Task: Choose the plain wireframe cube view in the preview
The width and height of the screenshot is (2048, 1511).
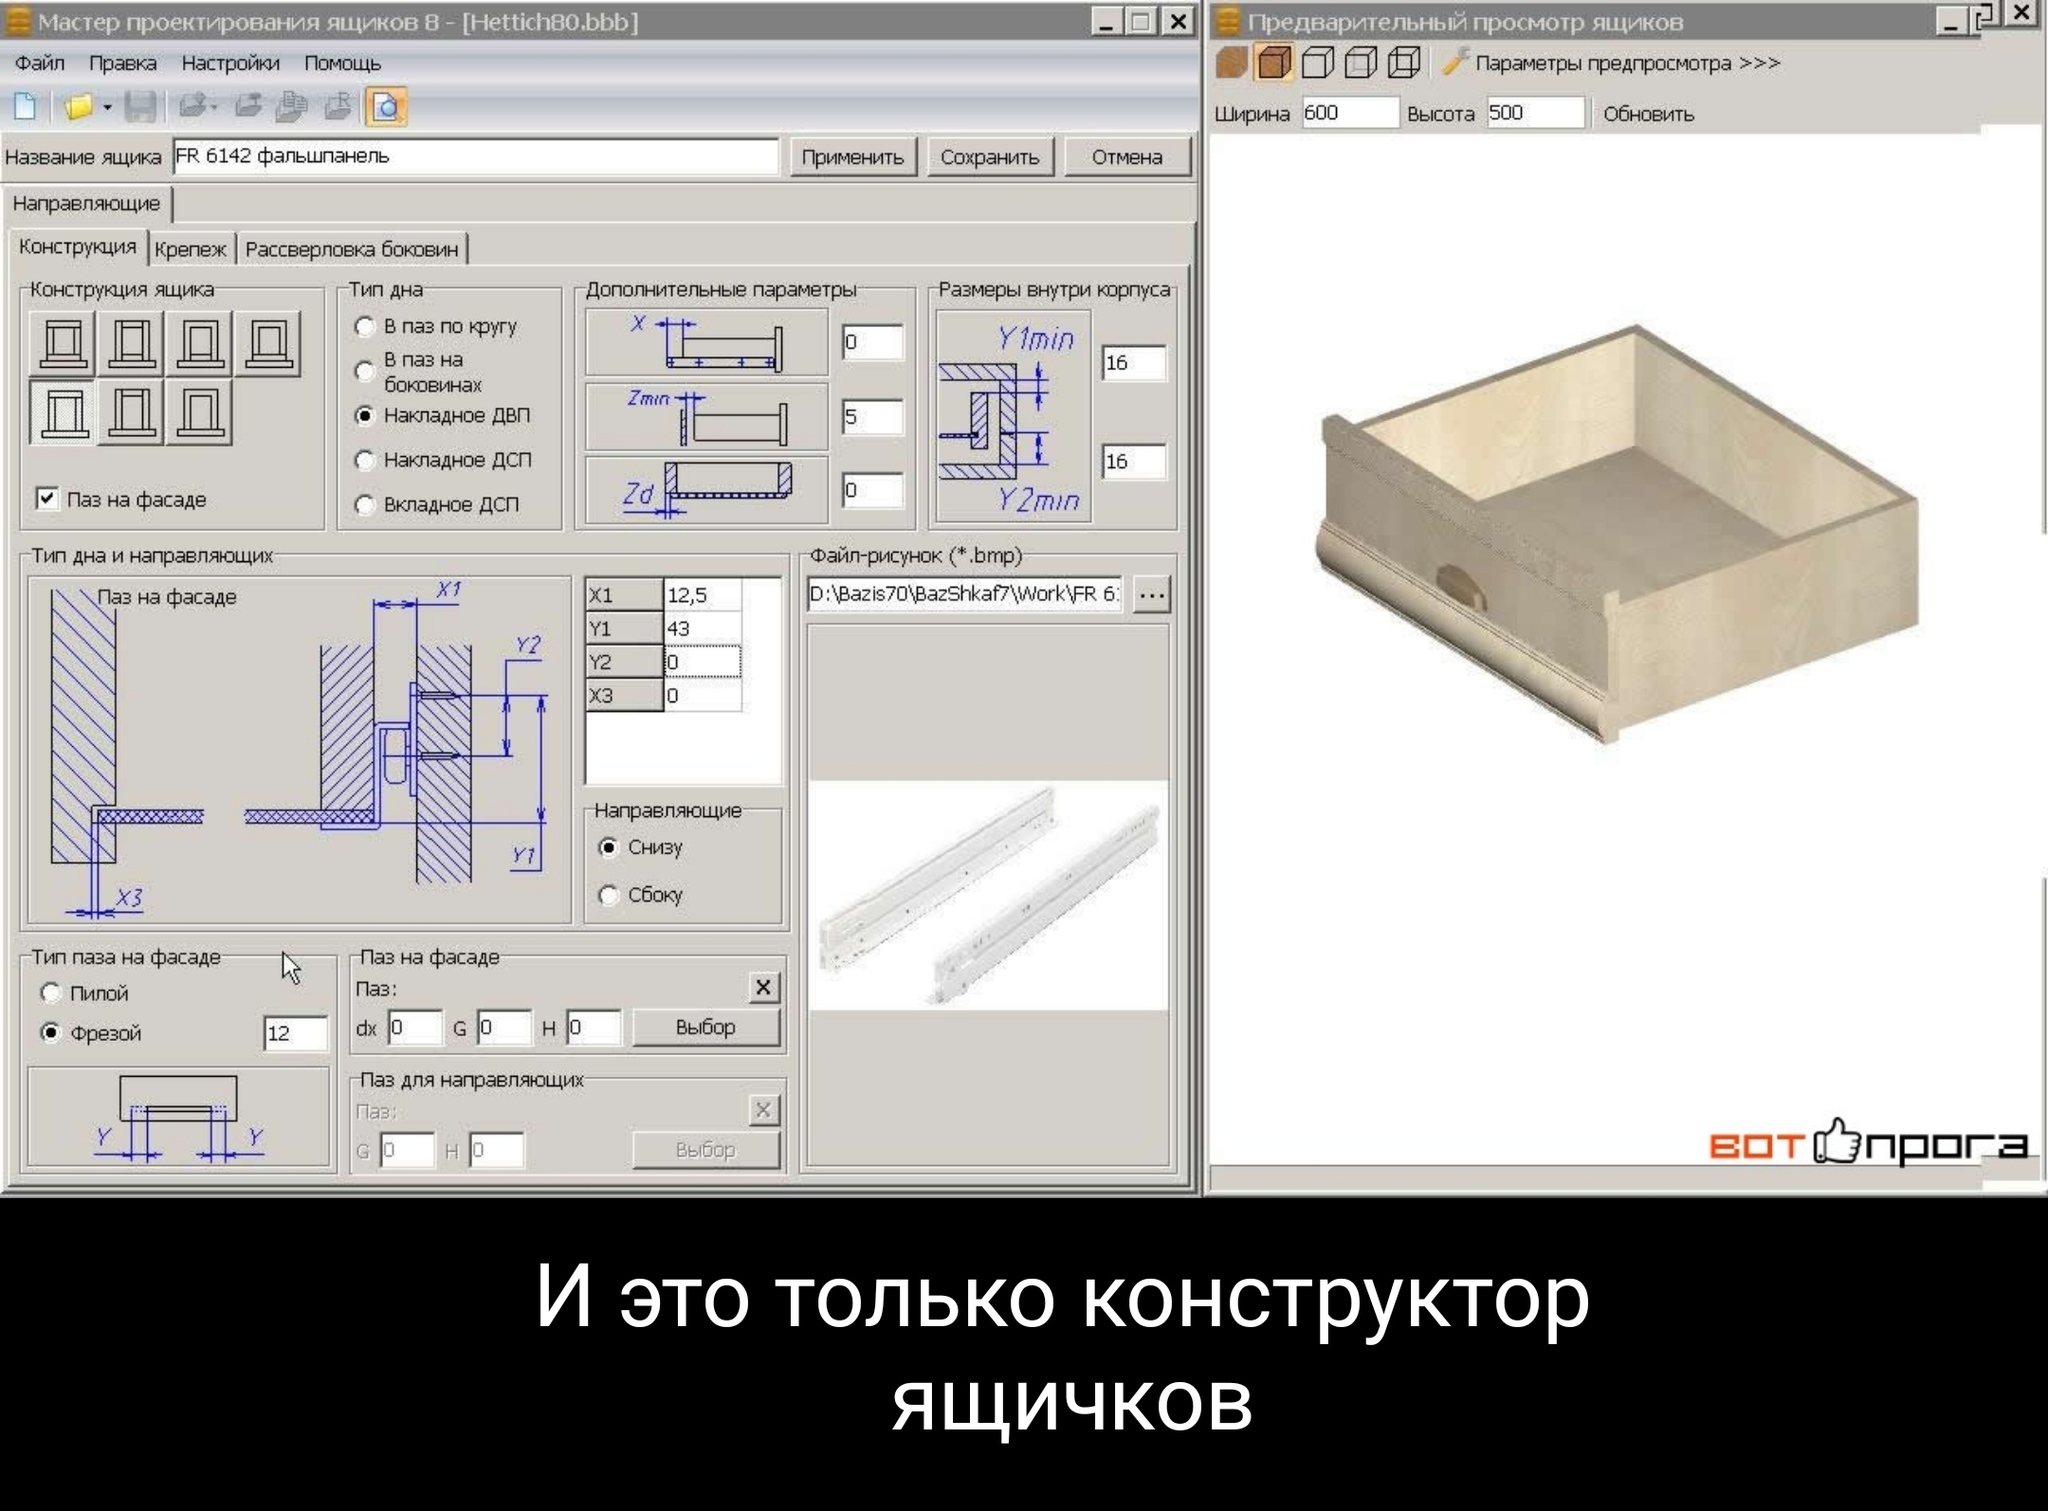Action: point(1318,63)
